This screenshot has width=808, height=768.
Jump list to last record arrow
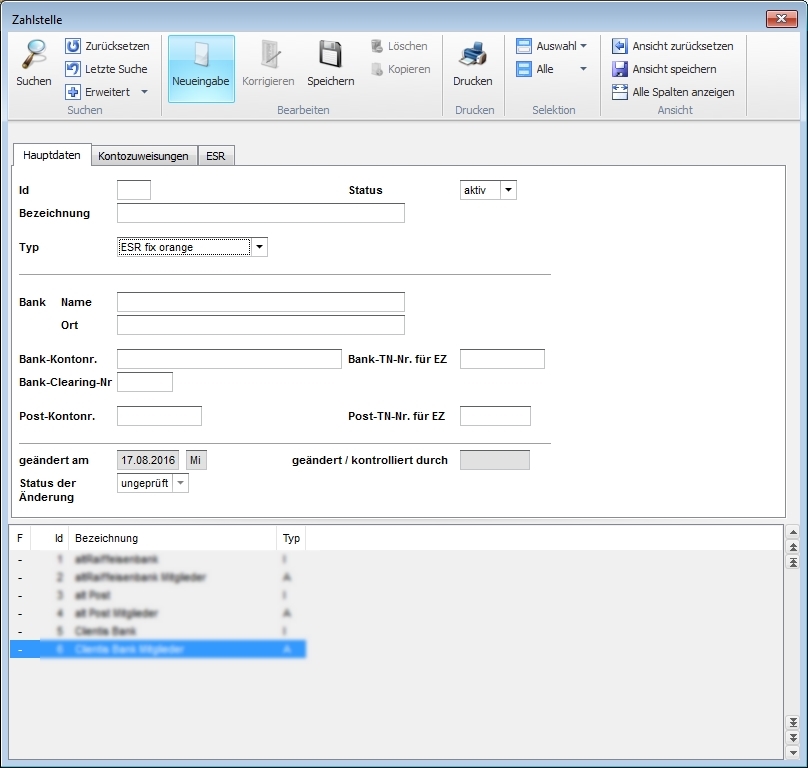coord(793,722)
